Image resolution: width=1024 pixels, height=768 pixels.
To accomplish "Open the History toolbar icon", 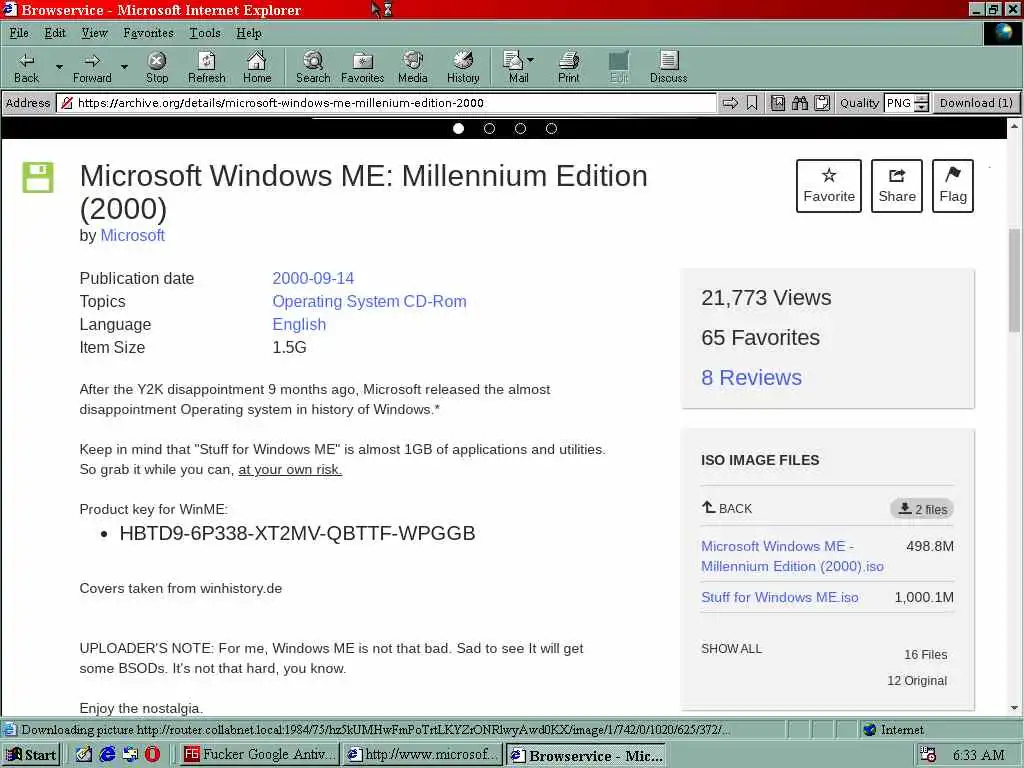I will click(x=463, y=67).
